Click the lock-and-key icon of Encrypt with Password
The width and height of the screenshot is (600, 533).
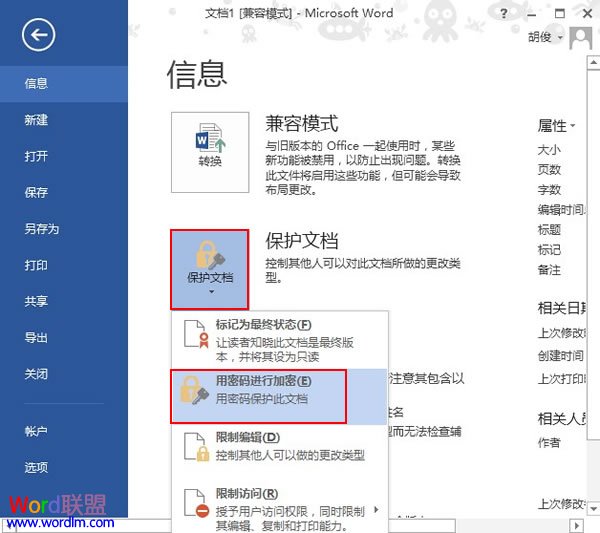[x=195, y=390]
